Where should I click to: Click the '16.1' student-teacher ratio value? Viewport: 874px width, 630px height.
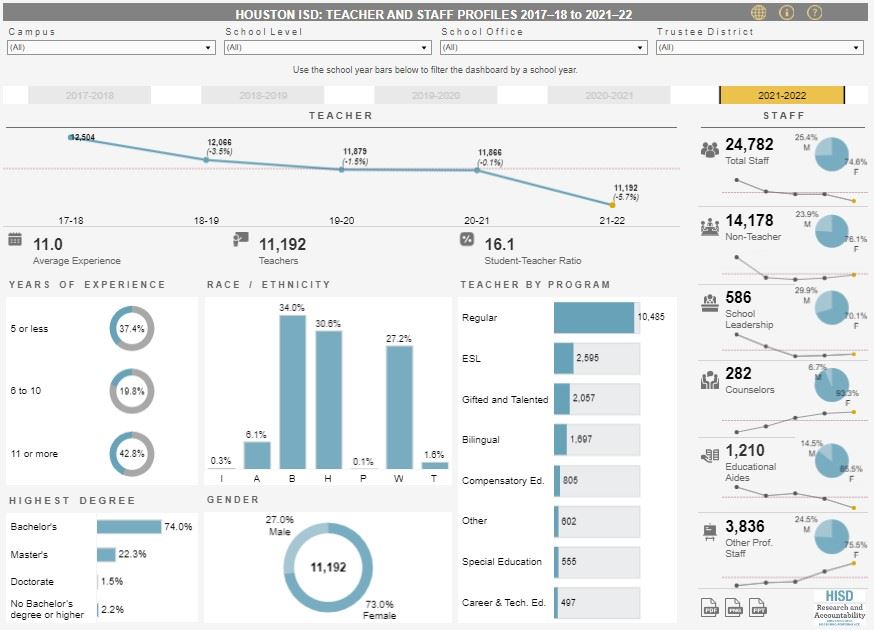tap(499, 244)
